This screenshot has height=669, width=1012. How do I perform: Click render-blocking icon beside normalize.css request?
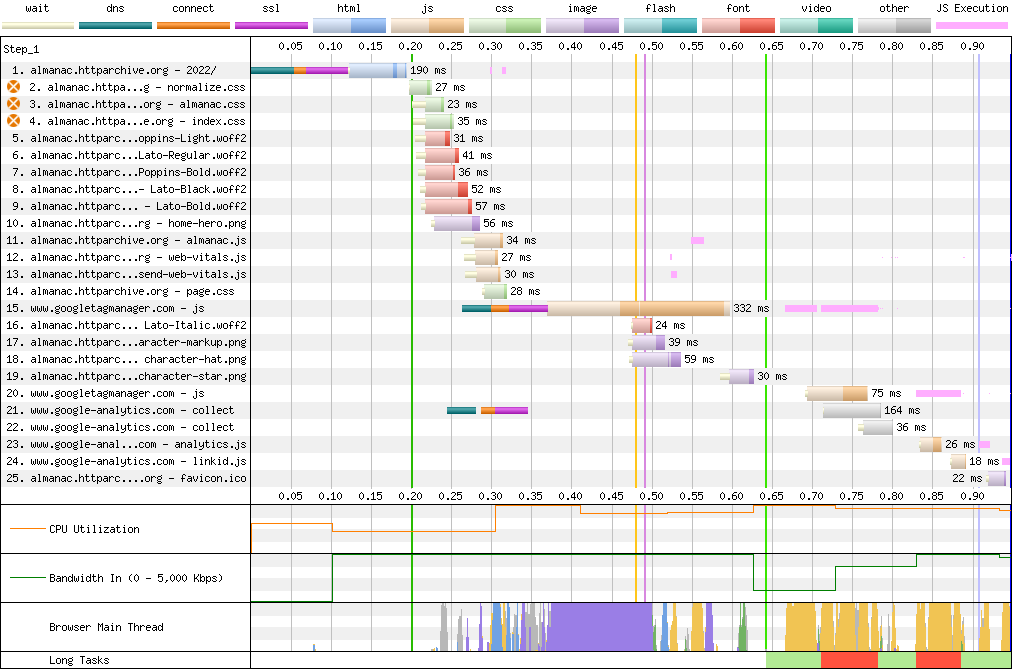pos(14,87)
